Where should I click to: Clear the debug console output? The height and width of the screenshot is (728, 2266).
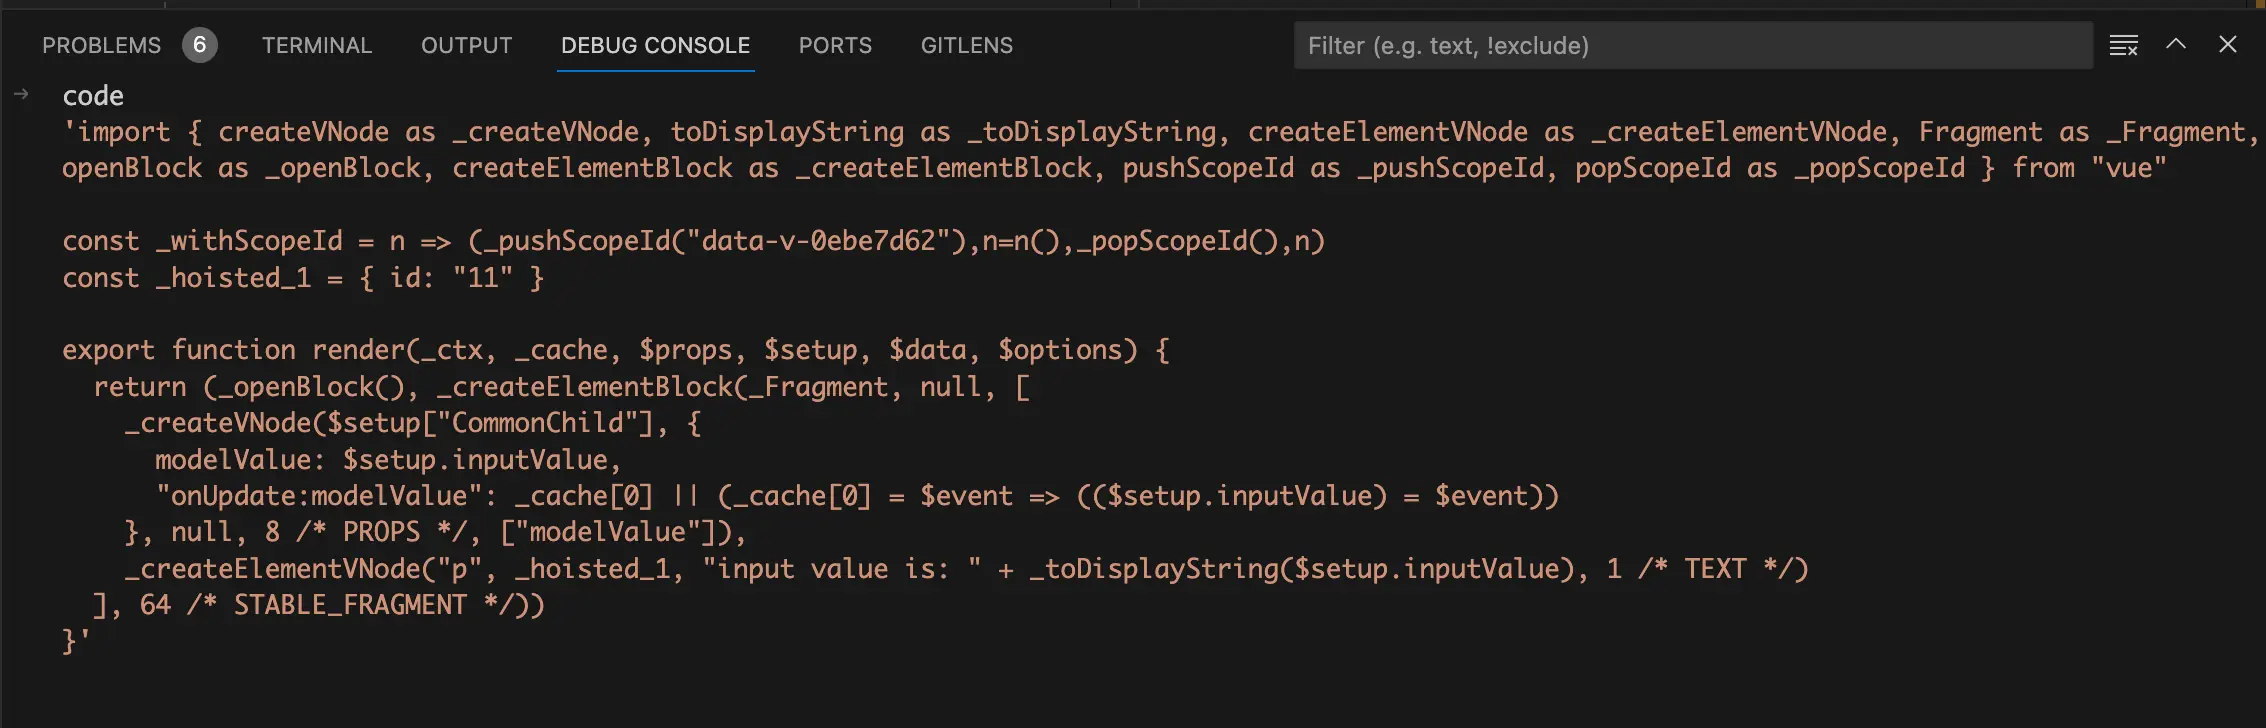pos(2123,45)
